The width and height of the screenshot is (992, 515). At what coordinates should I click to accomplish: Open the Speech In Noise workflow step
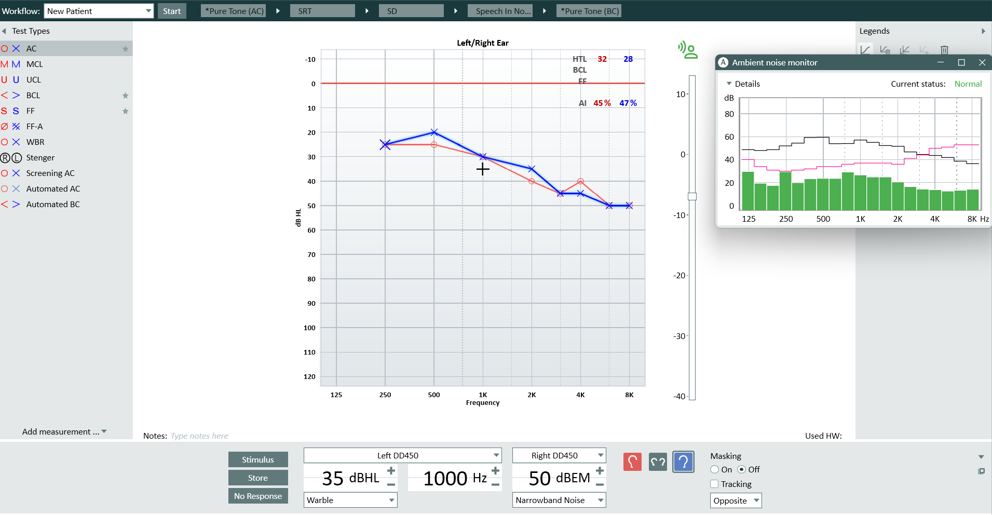point(500,11)
